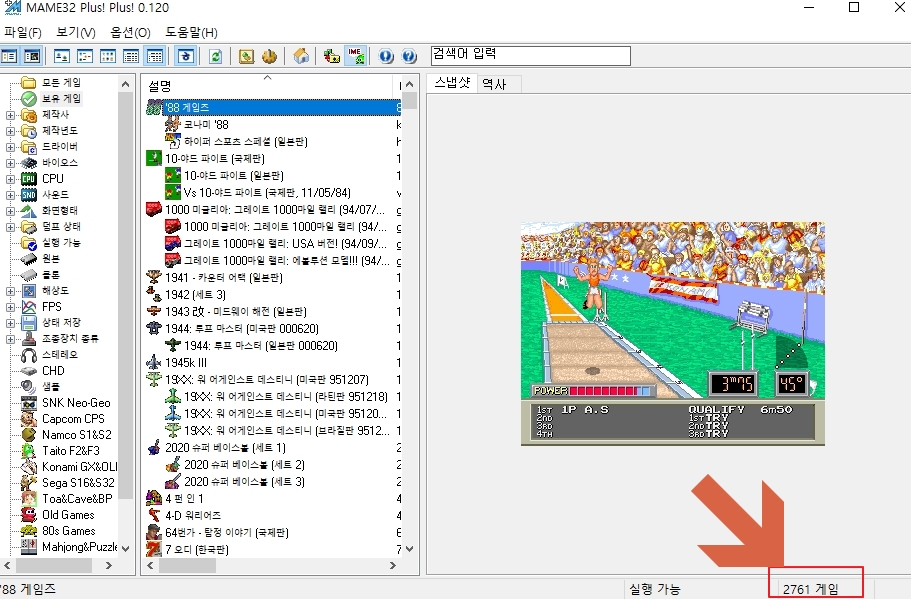Select the 1945k III entry
The width and height of the screenshot is (911, 599).
[x=186, y=363]
